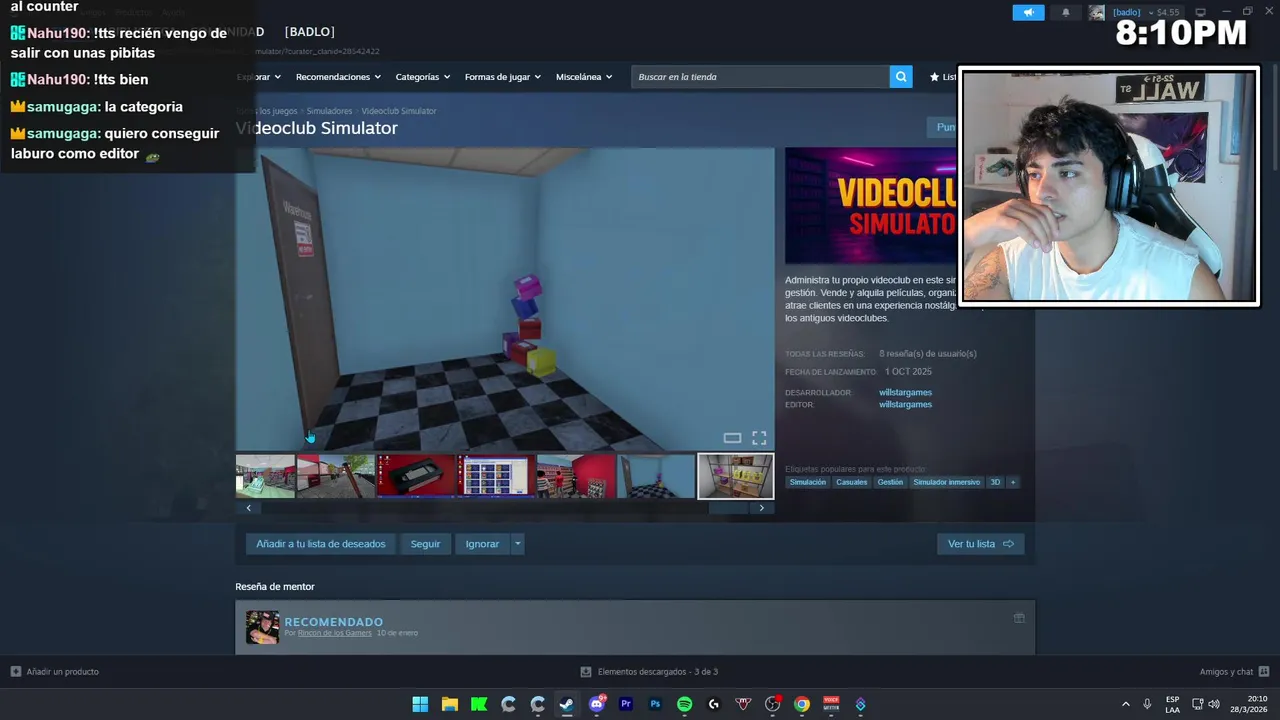Expand the Explorar store menu
1280x720 pixels.
coord(259,77)
